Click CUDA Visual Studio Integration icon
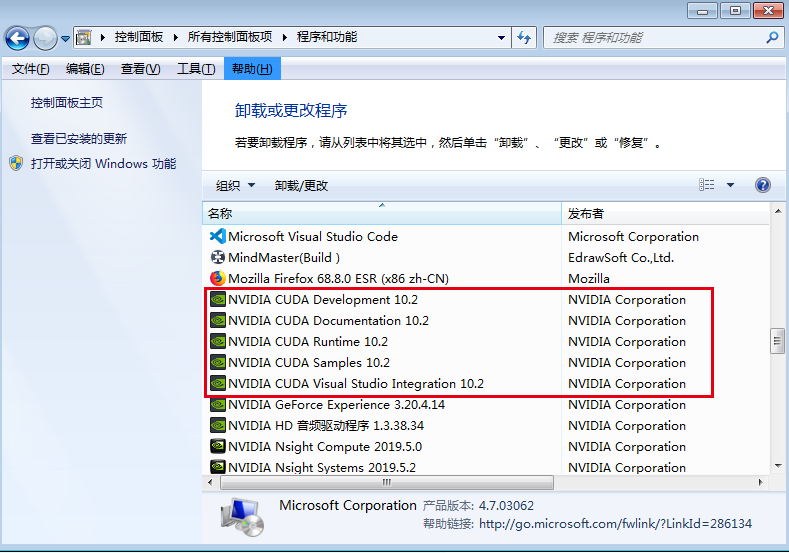 click(x=217, y=383)
